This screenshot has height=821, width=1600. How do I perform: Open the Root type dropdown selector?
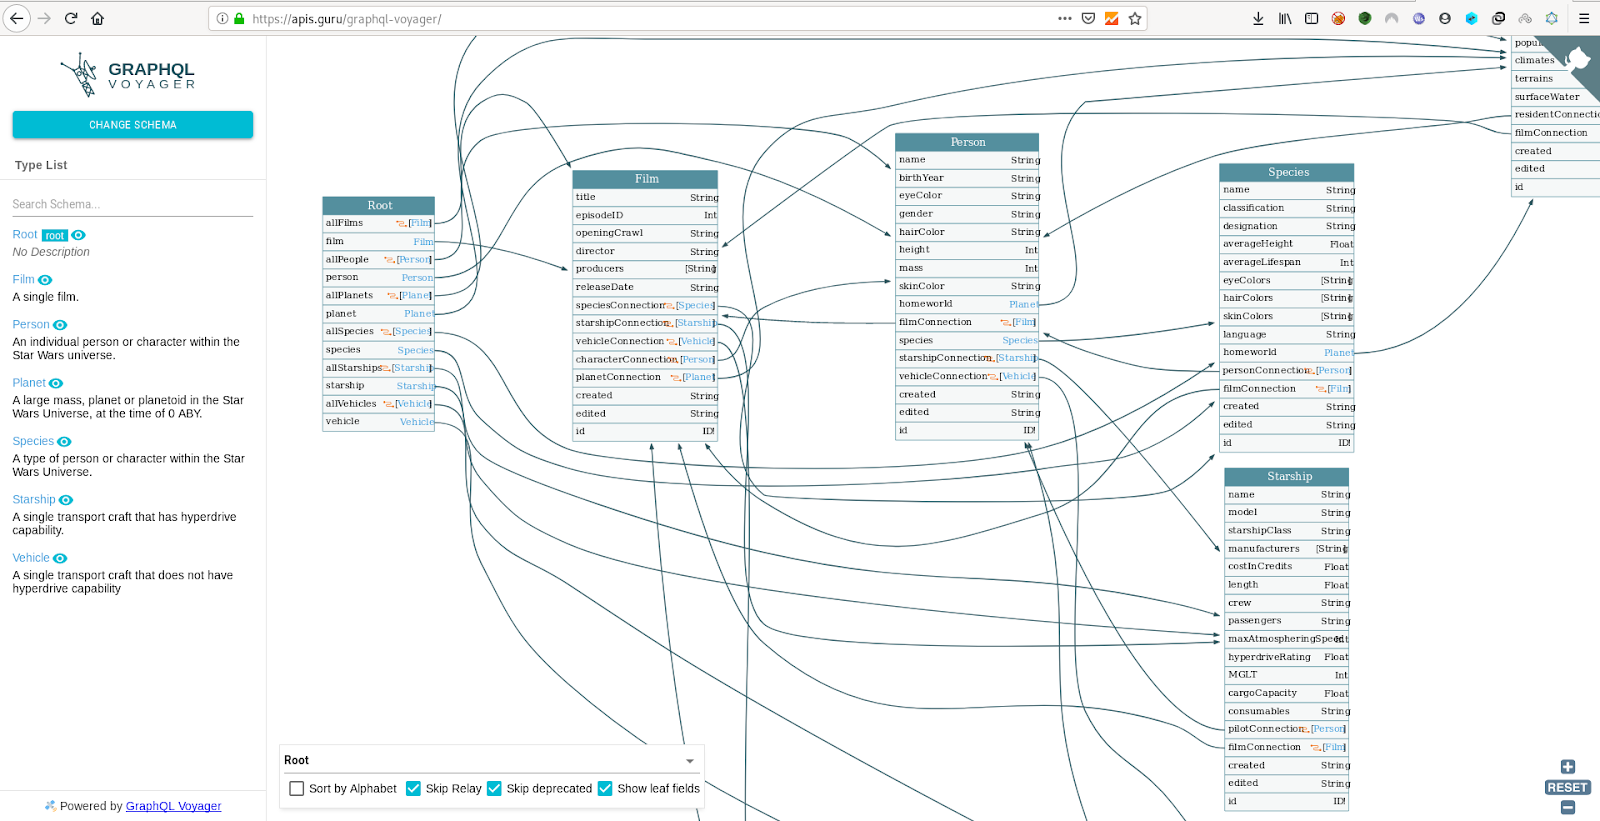490,760
